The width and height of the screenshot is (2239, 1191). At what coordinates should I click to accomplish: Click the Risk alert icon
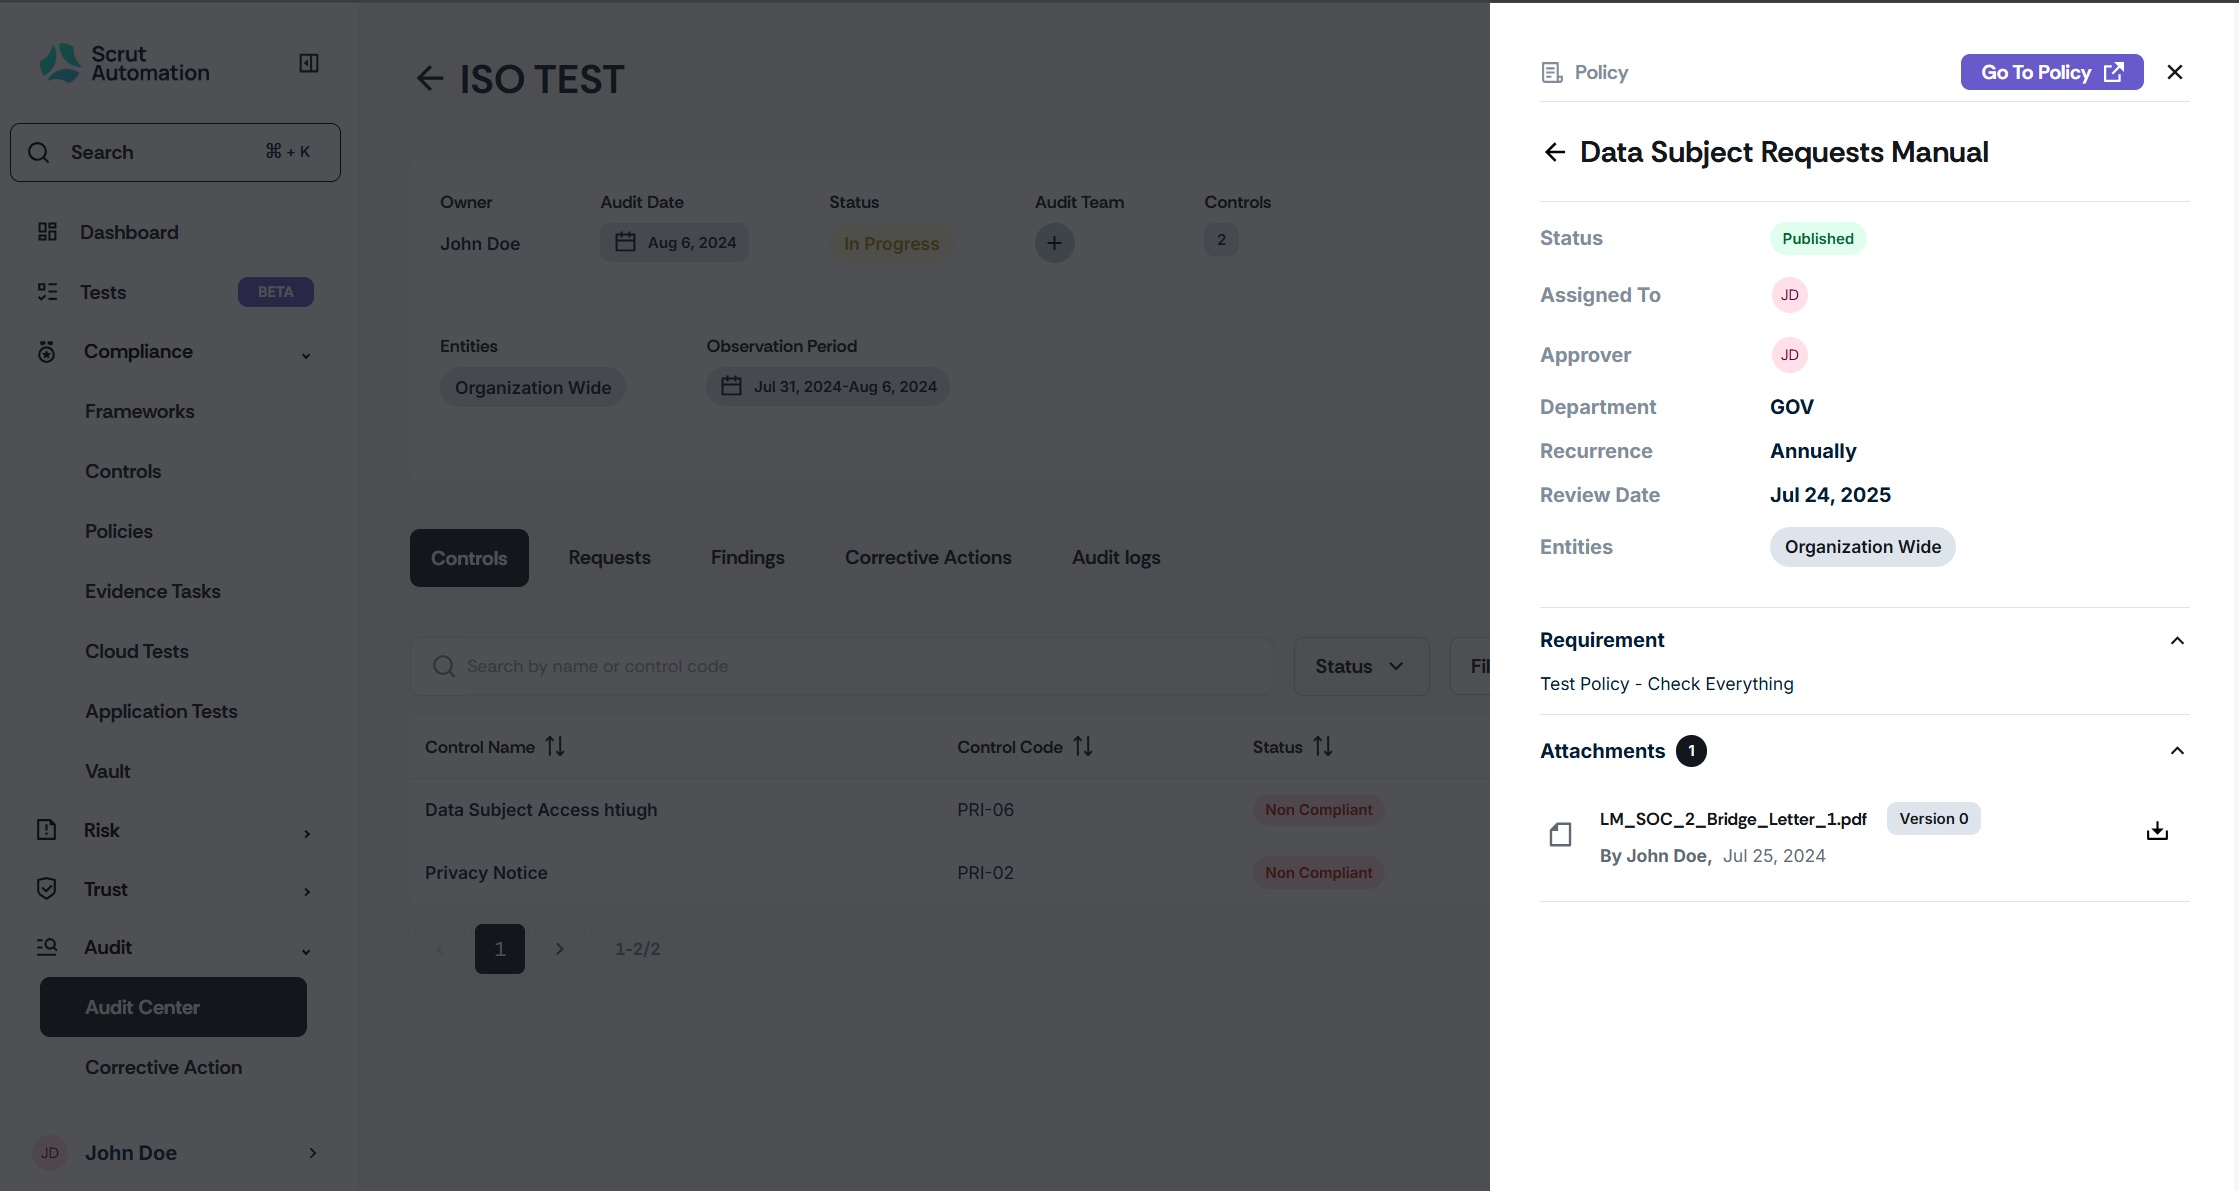[x=47, y=829]
